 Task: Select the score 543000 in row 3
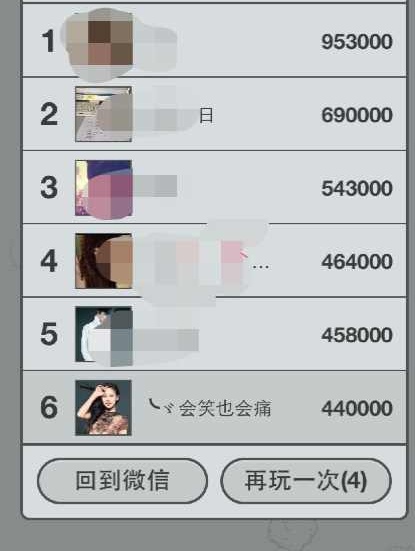pos(357,188)
